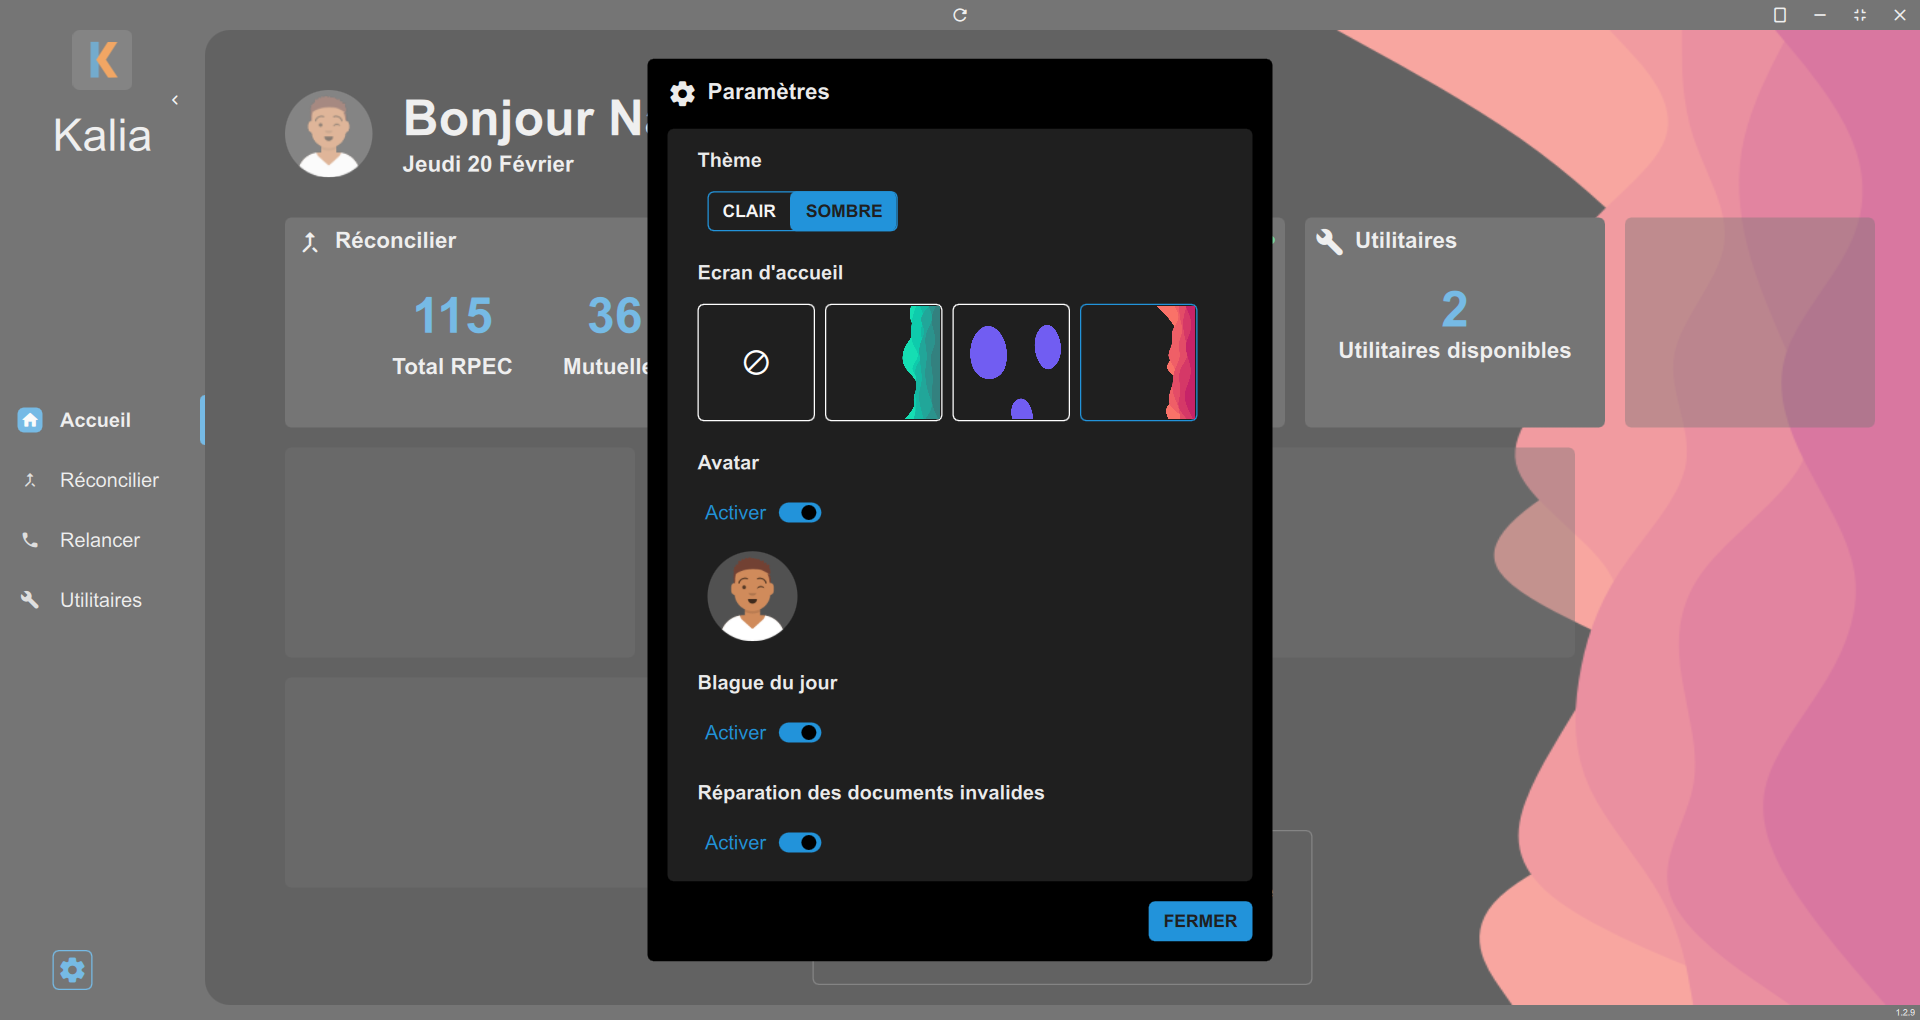Collapse the sidebar with the chevron
The image size is (1920, 1020).
point(175,100)
